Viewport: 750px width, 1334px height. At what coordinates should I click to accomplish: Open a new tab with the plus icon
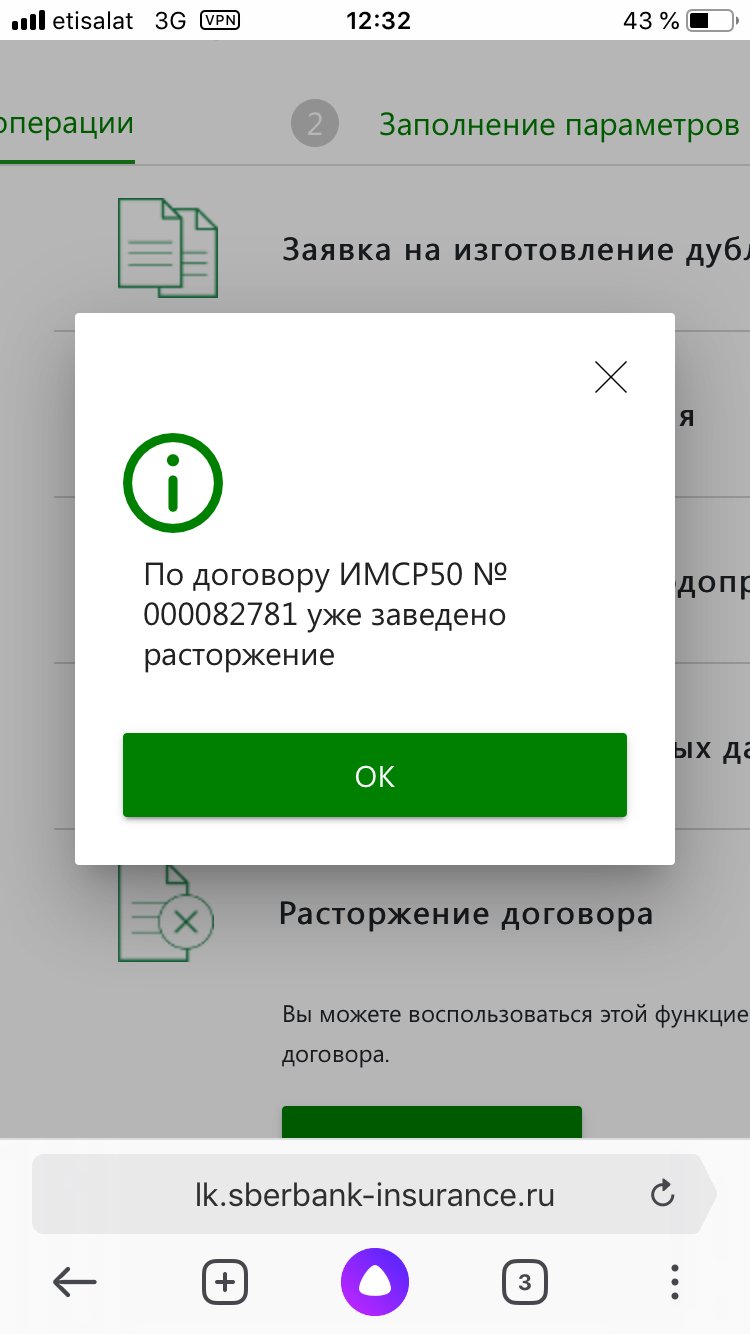click(225, 1281)
